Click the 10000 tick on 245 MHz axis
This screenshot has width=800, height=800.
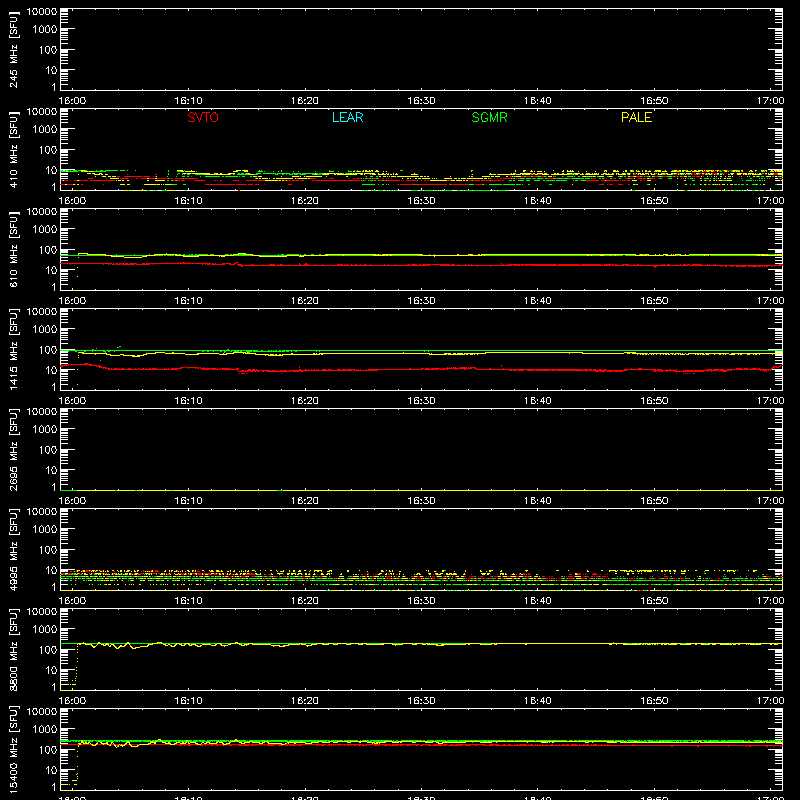tap(41, 12)
